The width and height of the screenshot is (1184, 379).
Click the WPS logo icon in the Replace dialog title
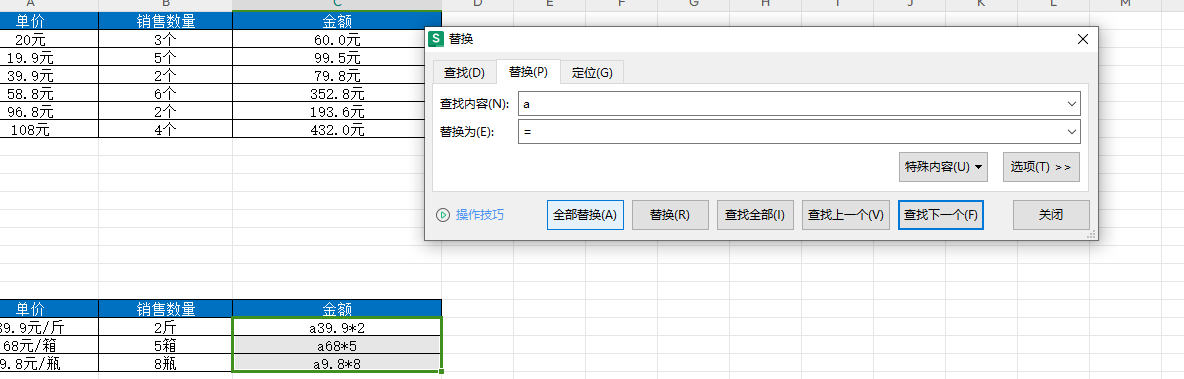pos(435,39)
